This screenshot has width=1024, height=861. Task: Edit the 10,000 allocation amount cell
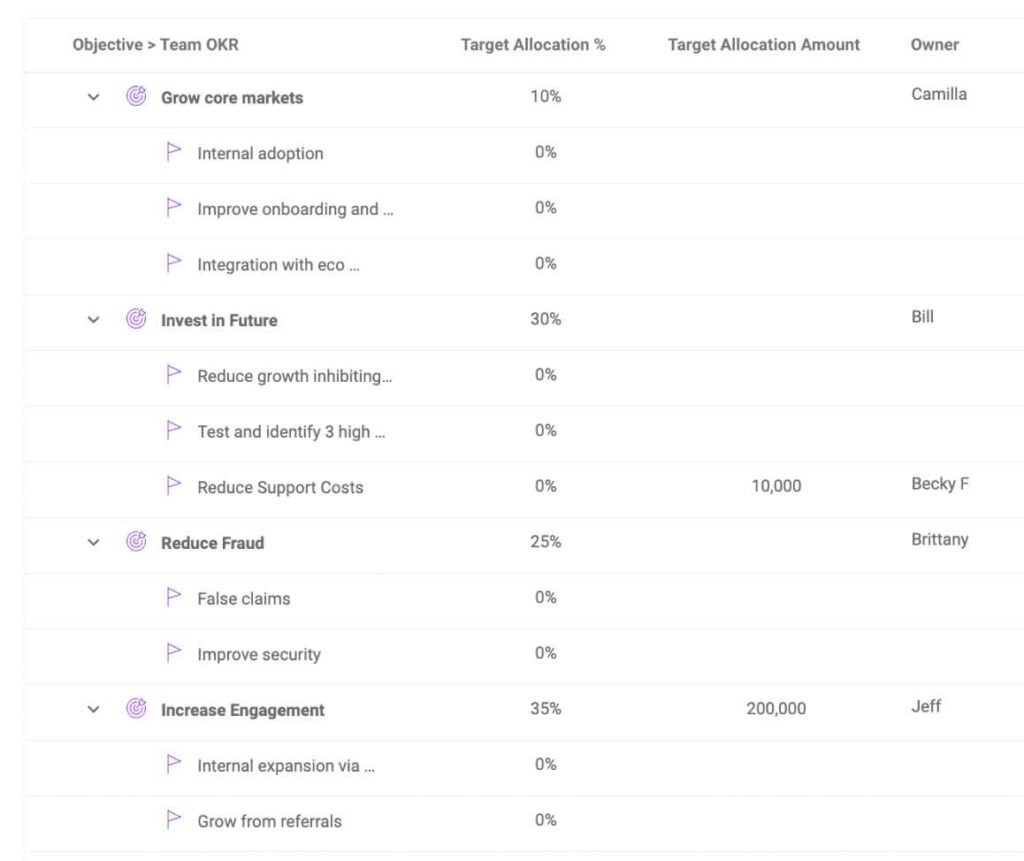776,486
